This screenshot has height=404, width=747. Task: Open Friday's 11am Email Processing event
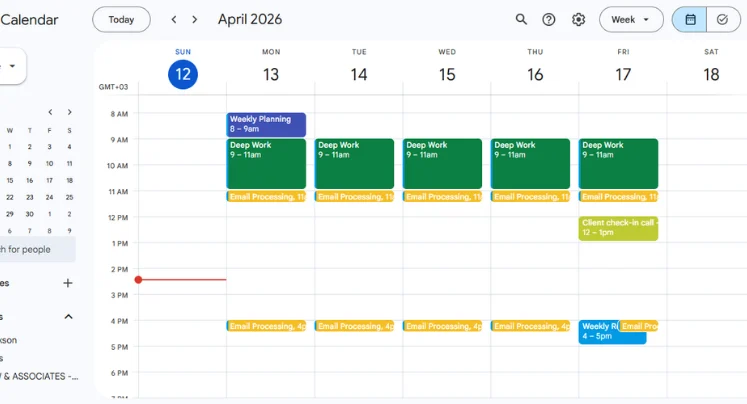(618, 196)
